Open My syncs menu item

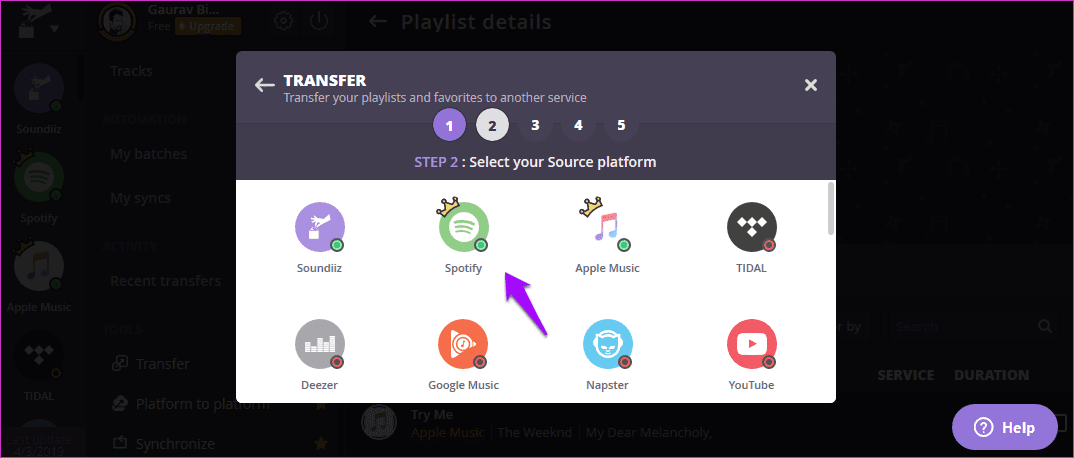click(140, 199)
